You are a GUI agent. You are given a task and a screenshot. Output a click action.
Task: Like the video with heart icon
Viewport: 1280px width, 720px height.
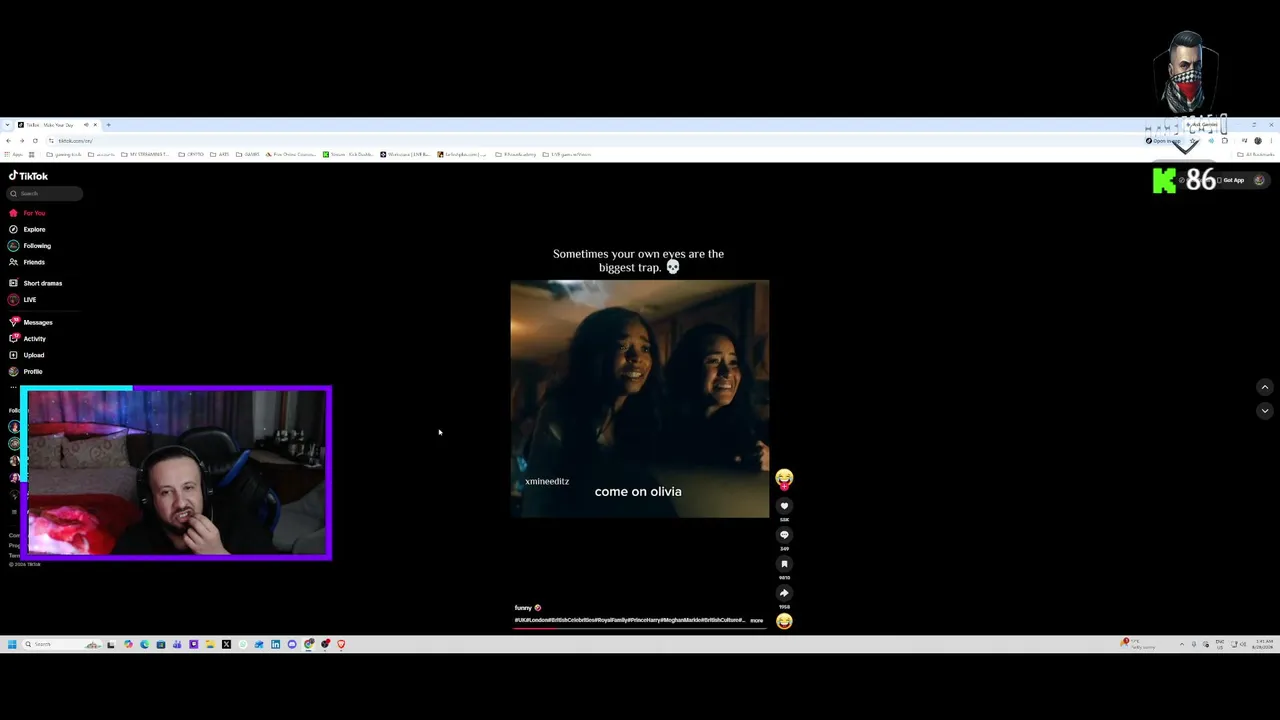pos(784,506)
